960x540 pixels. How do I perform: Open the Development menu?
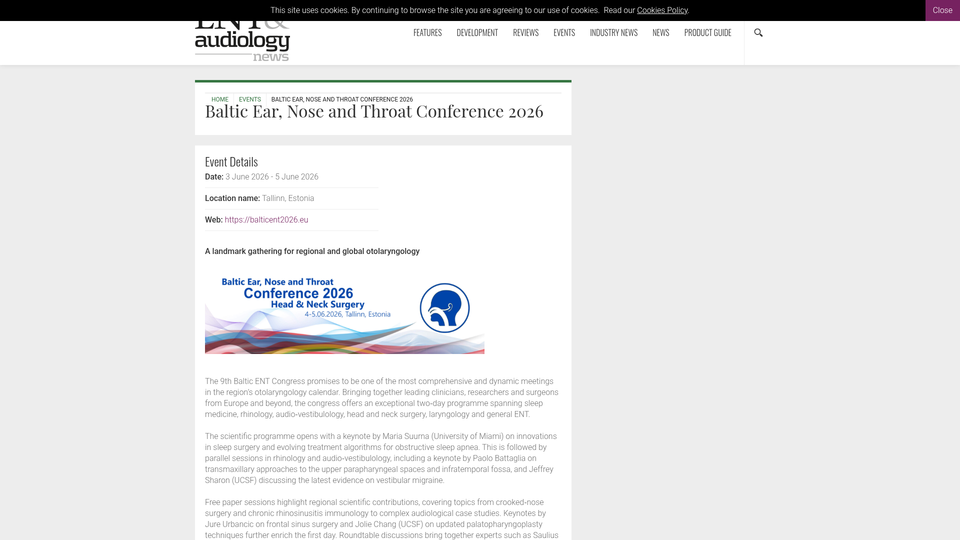477,32
